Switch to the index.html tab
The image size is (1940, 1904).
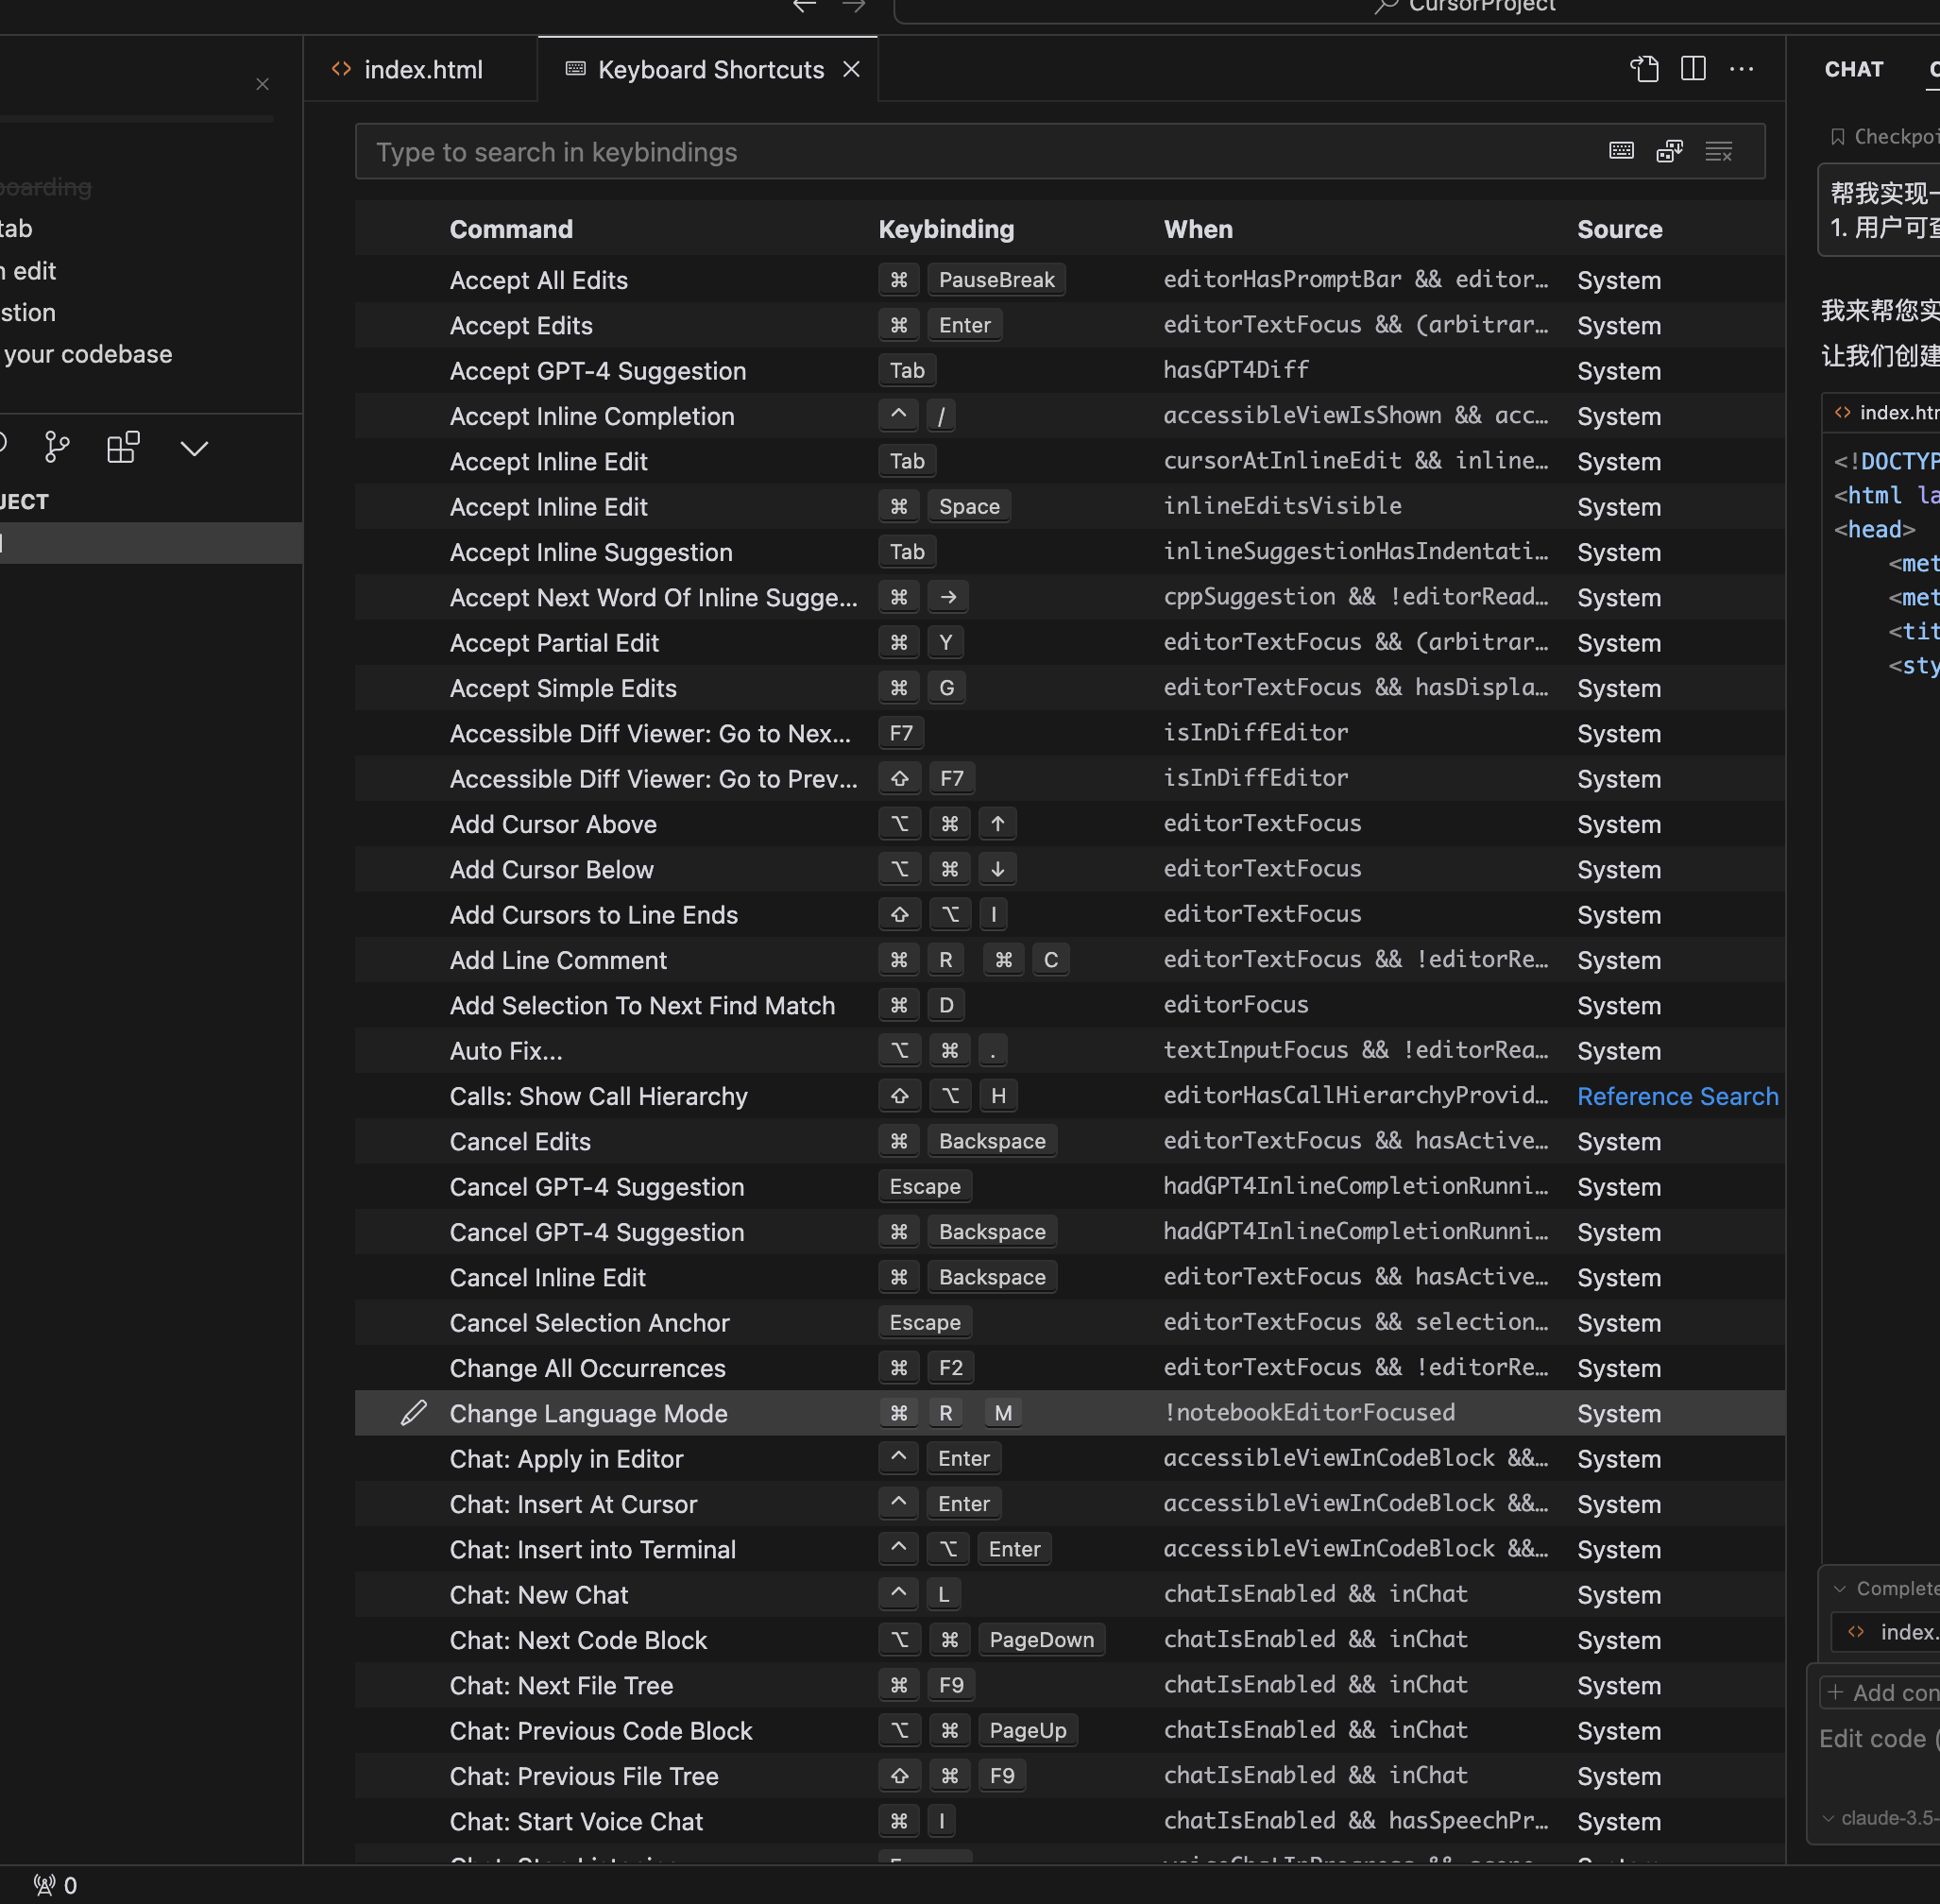(x=422, y=70)
